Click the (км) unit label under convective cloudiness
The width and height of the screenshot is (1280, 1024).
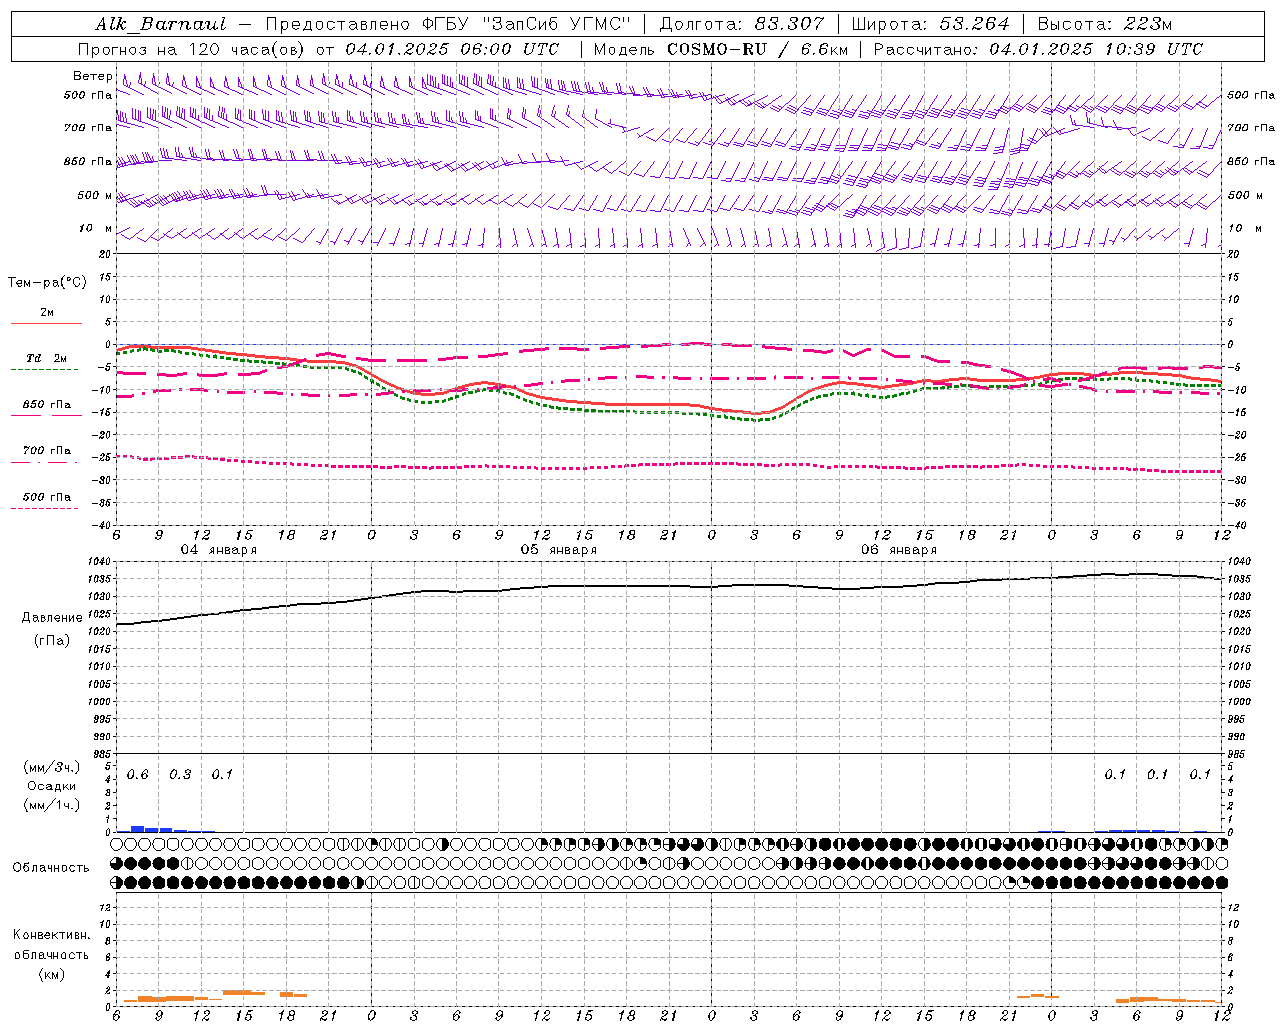coord(52,974)
